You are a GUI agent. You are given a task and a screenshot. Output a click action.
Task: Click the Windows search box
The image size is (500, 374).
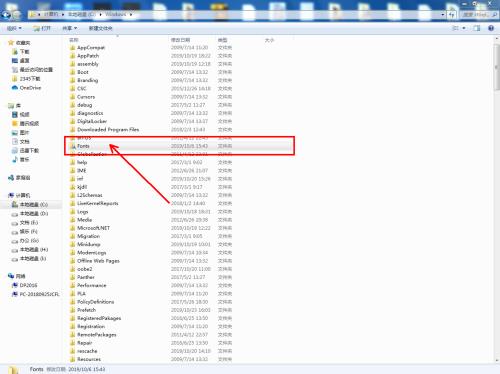tap(478, 15)
